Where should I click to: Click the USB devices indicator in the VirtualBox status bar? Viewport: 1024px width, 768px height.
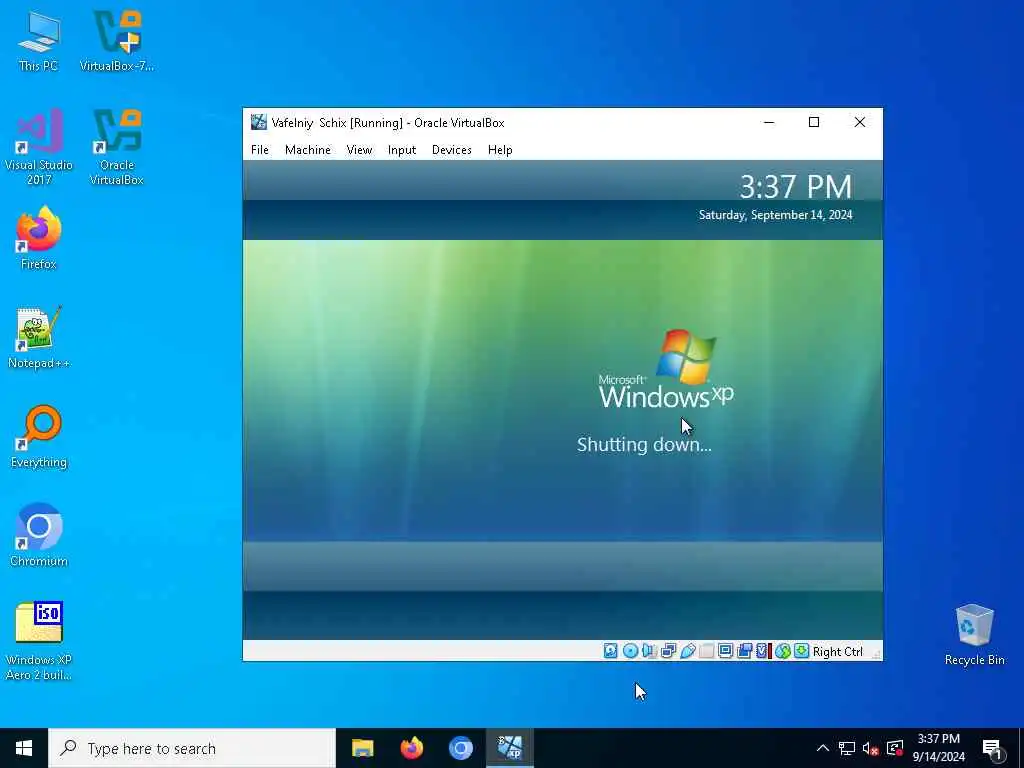[687, 651]
